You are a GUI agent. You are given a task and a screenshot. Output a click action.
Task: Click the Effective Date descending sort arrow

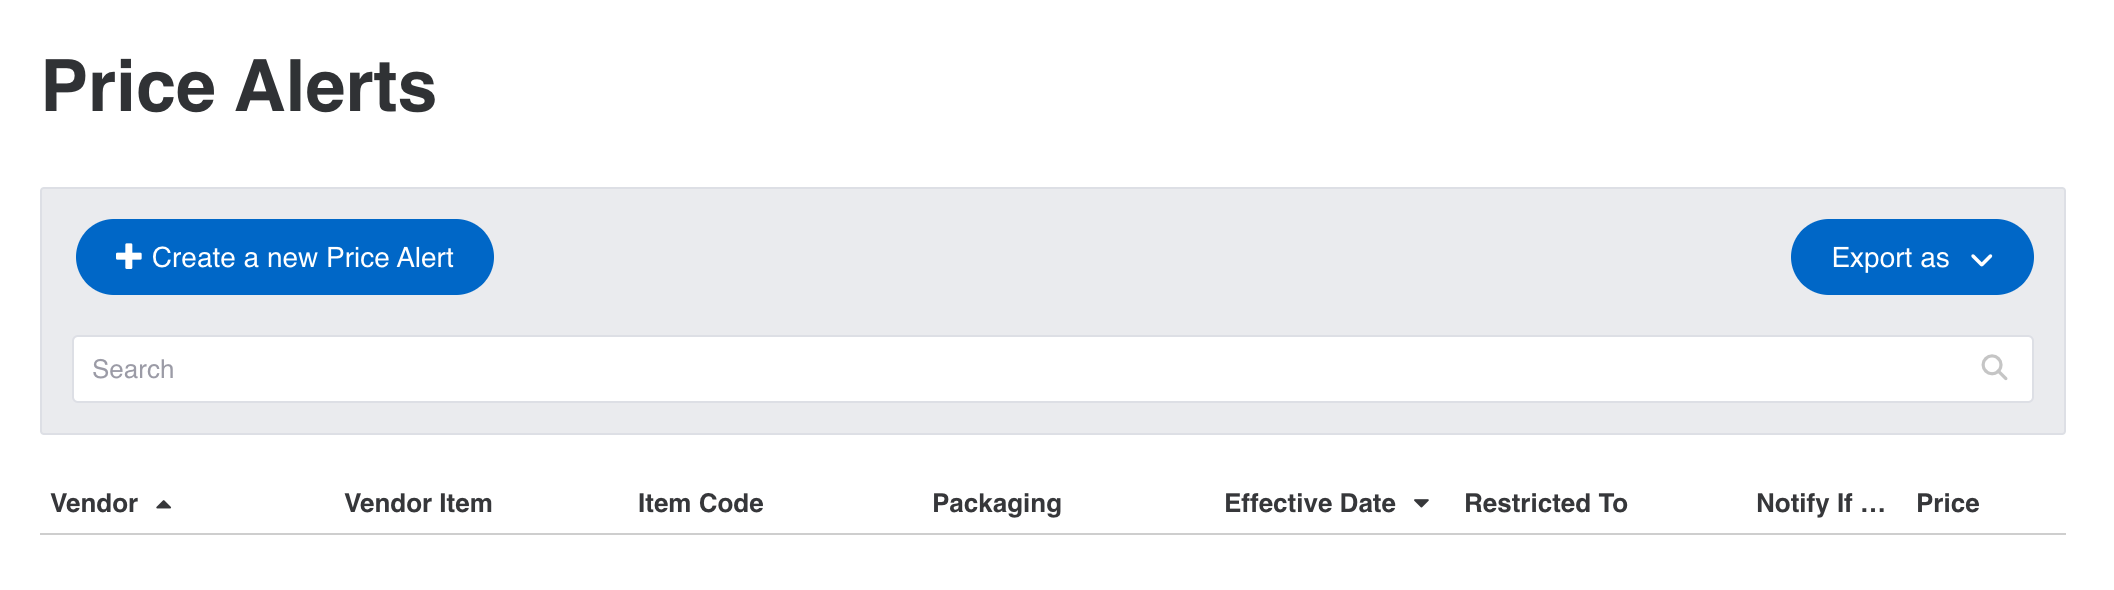1421,504
